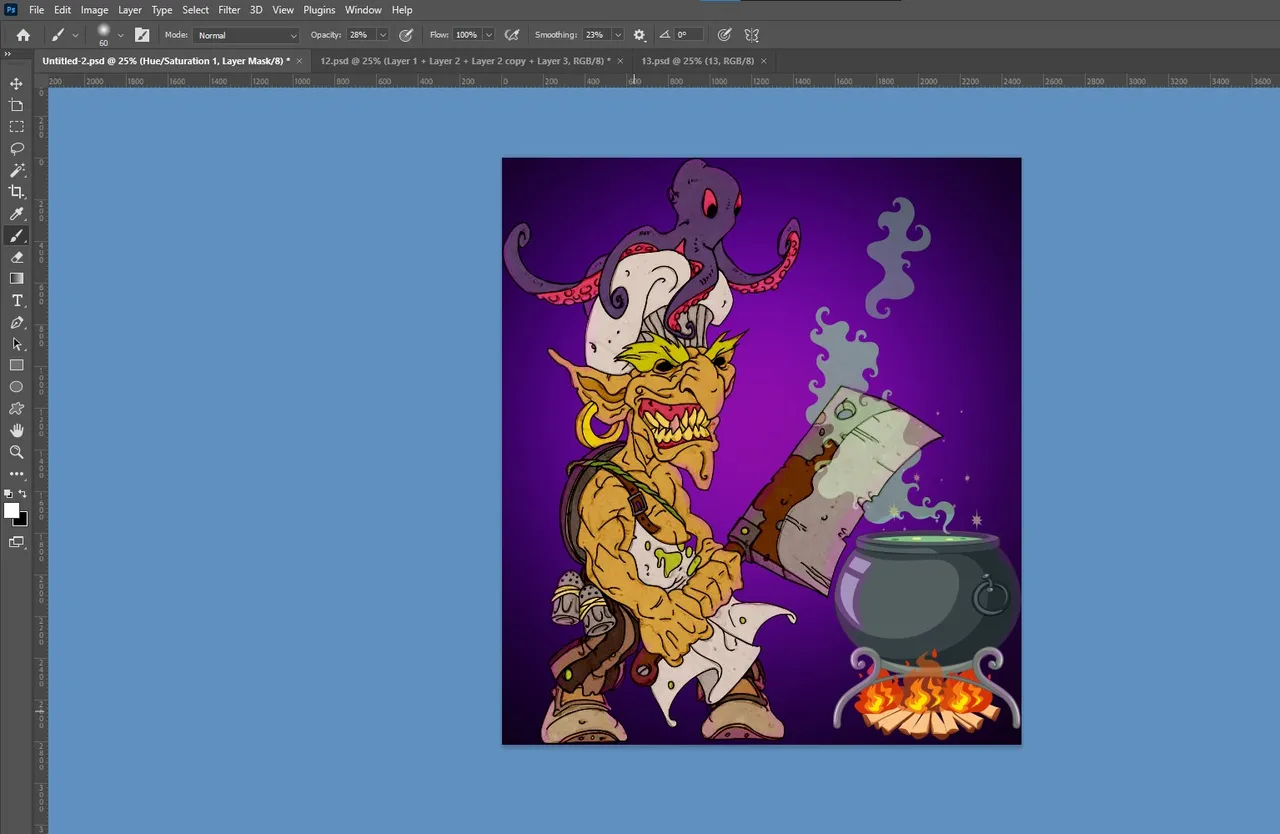The image size is (1280, 834).
Task: Expand the toolbar double-arrow toggle
Action: [8, 54]
